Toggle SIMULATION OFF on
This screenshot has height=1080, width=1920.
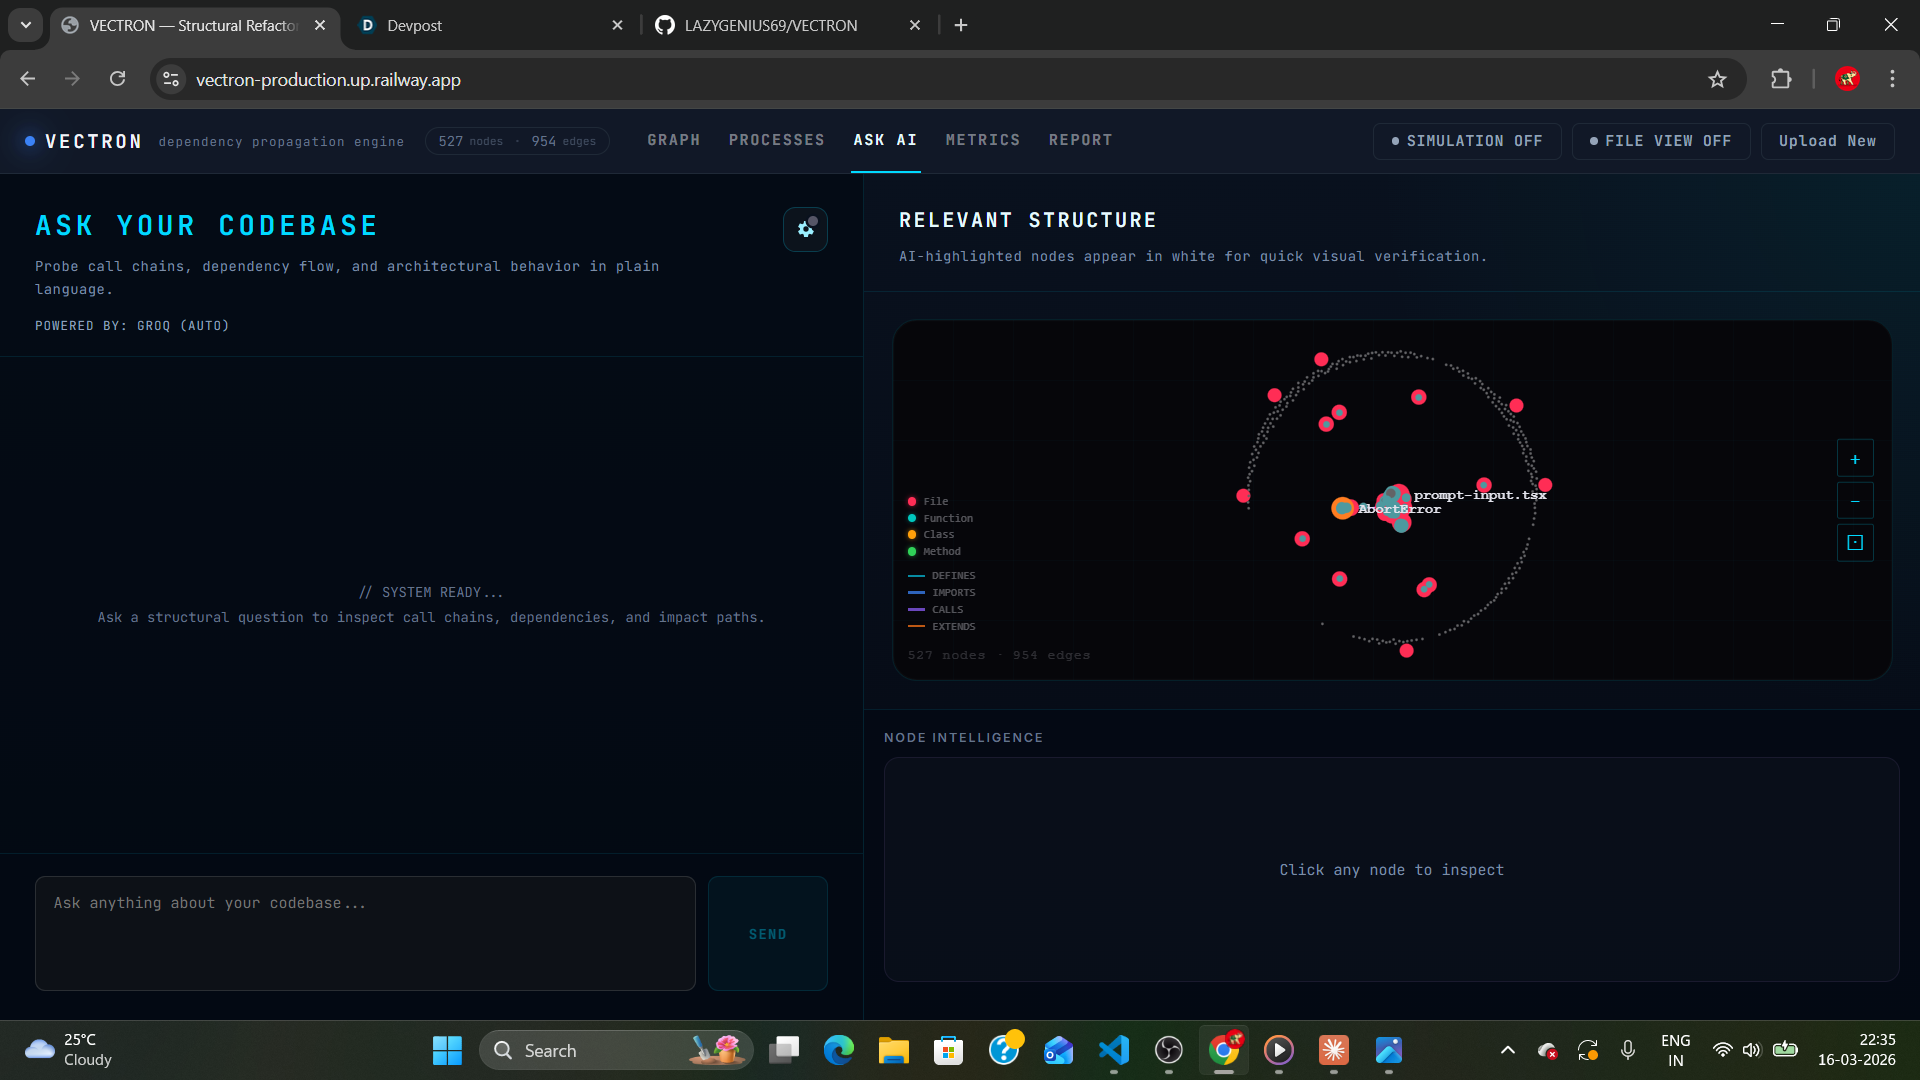tap(1466, 141)
